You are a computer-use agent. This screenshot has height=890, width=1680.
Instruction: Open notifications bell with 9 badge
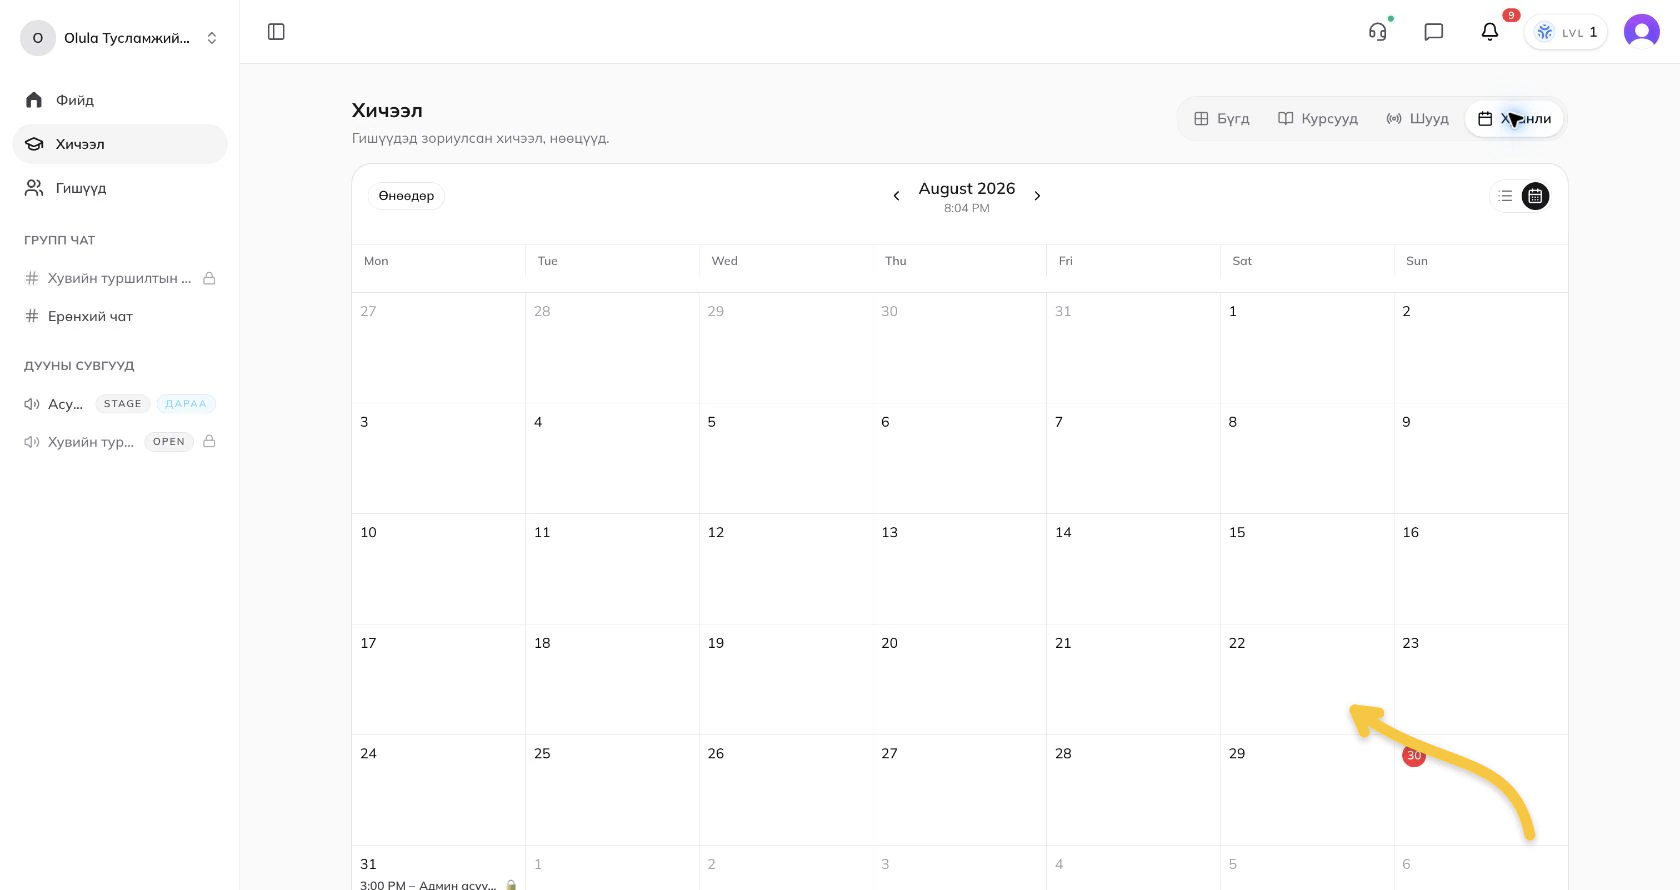click(1490, 32)
